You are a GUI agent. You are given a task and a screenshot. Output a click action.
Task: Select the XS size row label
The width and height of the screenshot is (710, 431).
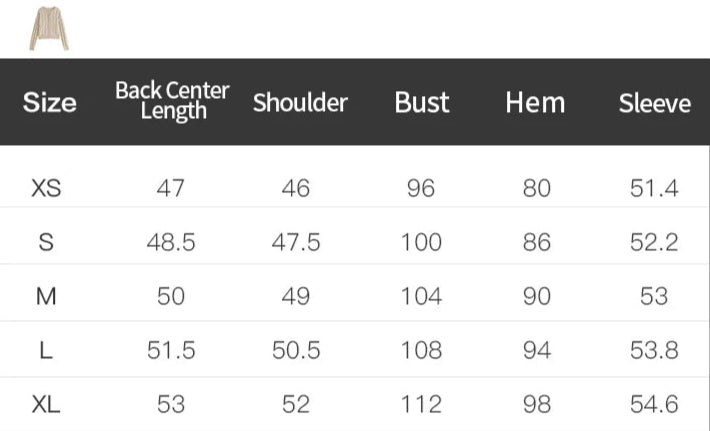[x=46, y=188]
